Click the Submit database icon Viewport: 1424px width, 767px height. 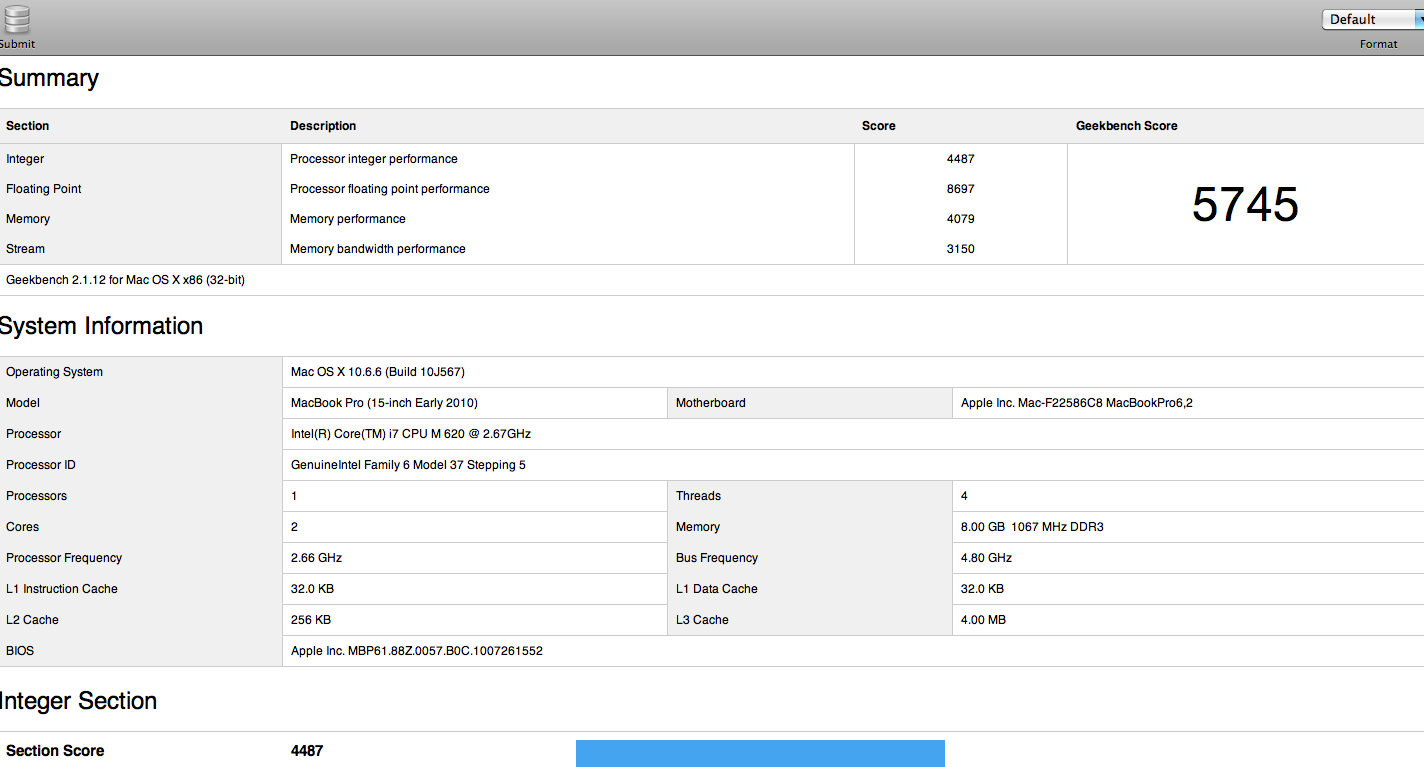(16, 20)
